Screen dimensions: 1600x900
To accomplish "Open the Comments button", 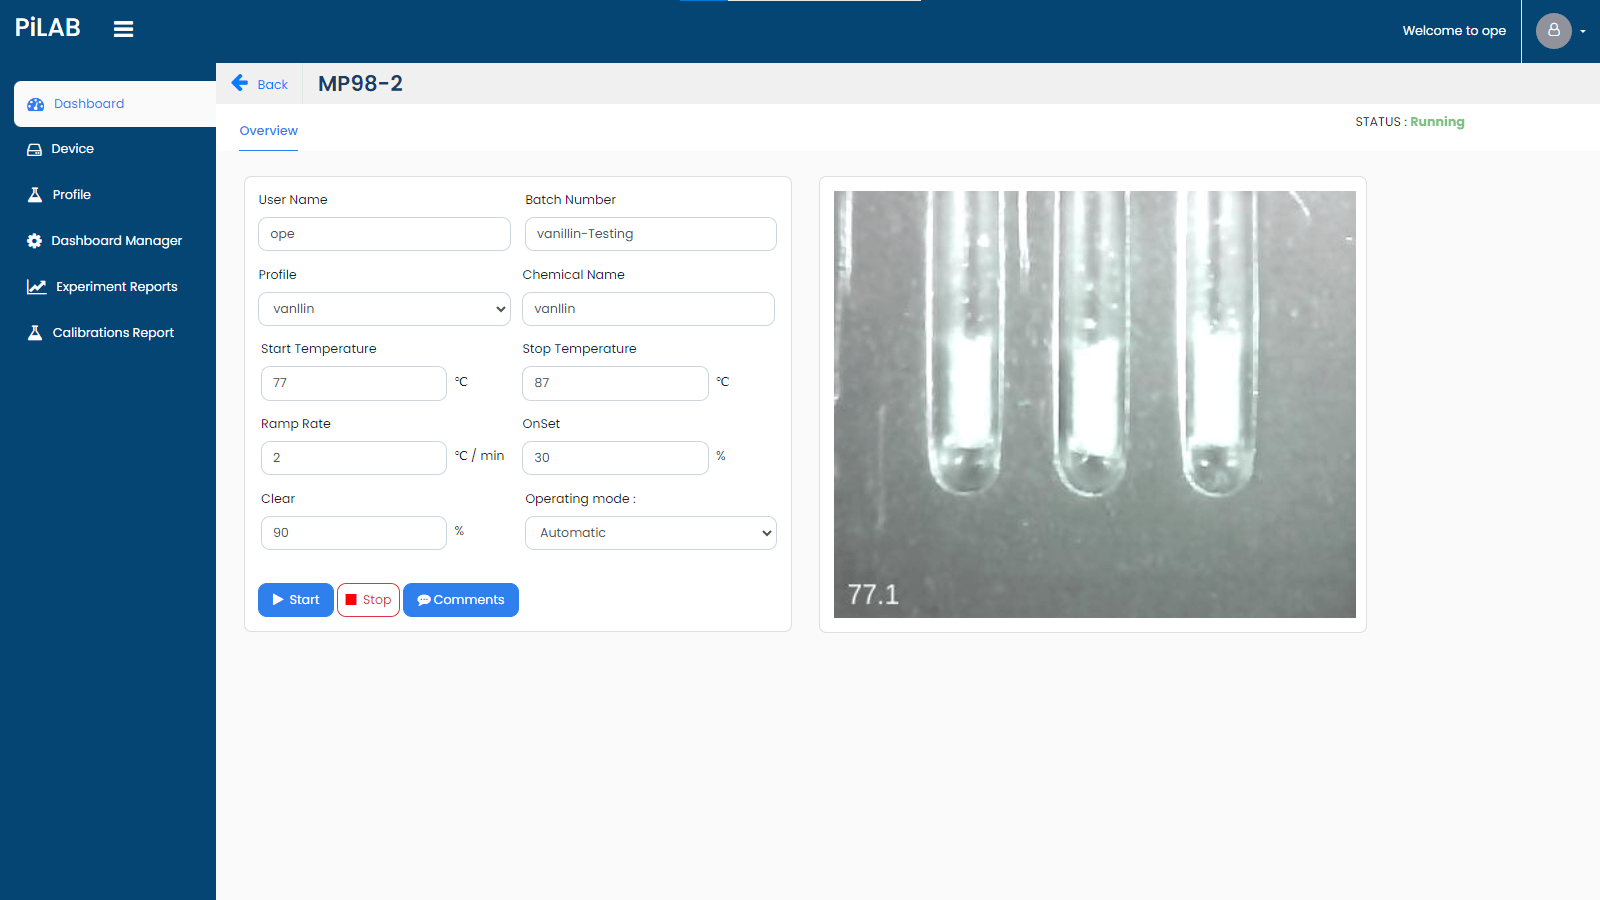I will tap(460, 600).
